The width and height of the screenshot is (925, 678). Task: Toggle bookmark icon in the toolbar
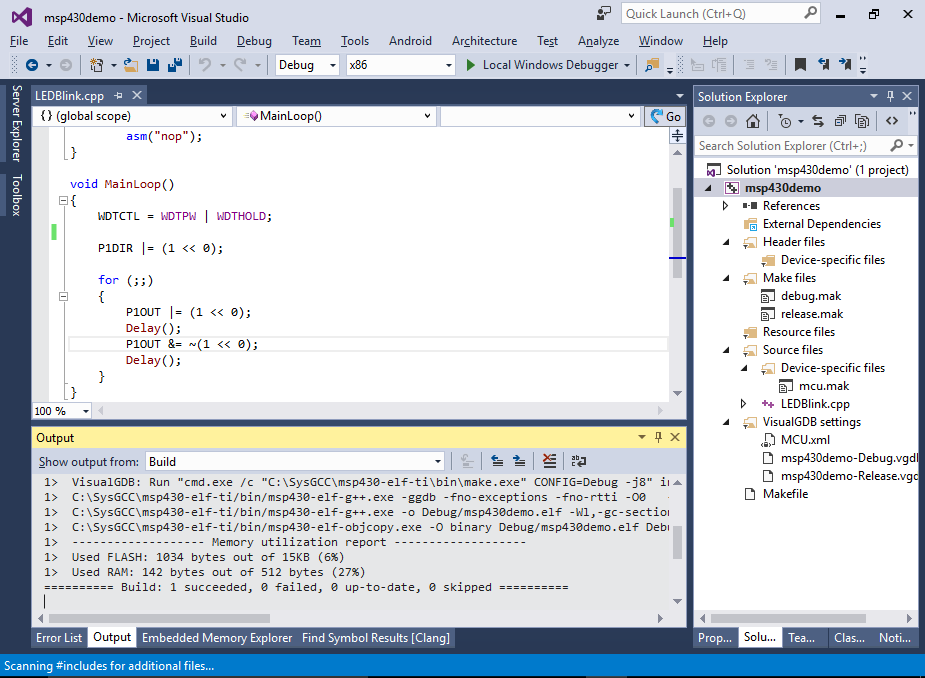pos(801,64)
